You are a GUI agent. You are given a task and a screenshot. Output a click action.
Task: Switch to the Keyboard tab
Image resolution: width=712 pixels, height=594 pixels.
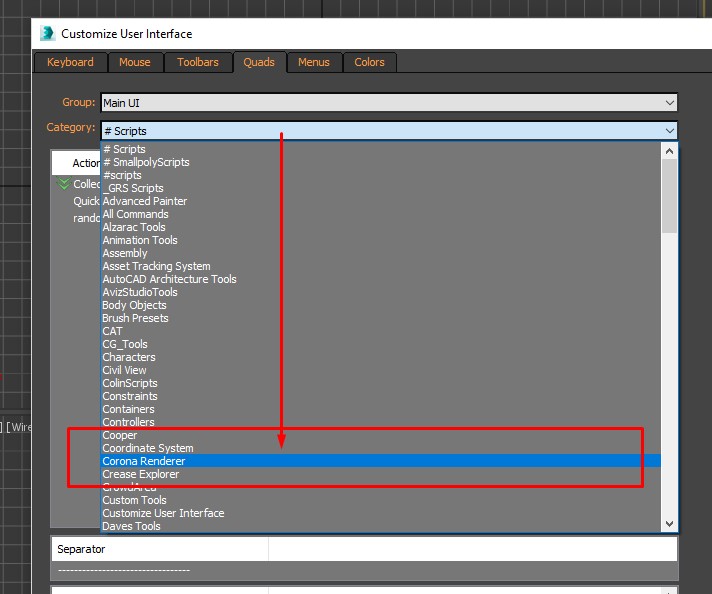click(70, 62)
